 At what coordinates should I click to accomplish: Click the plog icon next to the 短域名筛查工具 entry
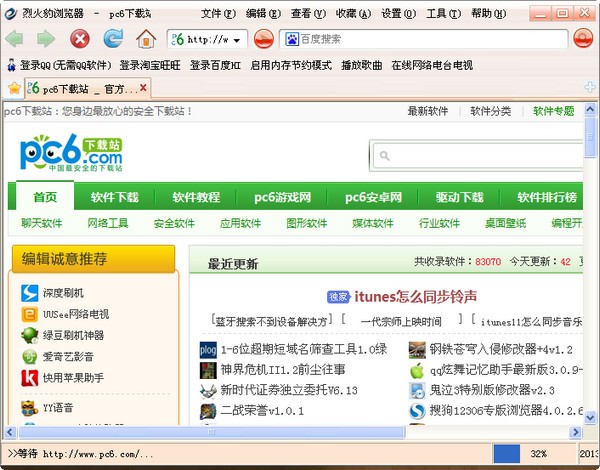click(208, 349)
